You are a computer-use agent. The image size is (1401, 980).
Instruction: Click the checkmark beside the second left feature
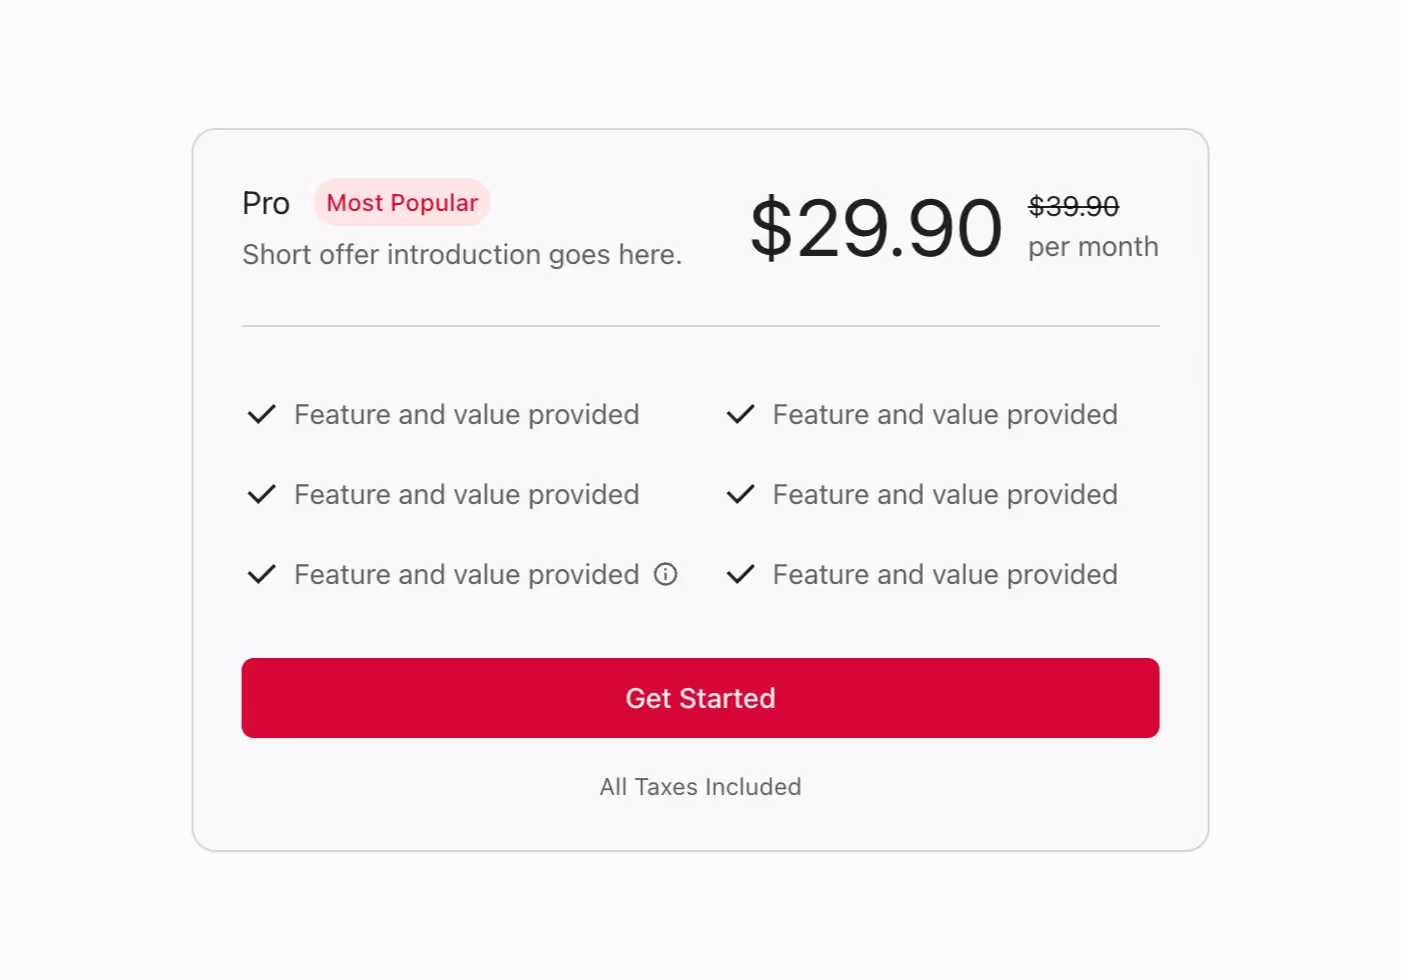tap(261, 494)
